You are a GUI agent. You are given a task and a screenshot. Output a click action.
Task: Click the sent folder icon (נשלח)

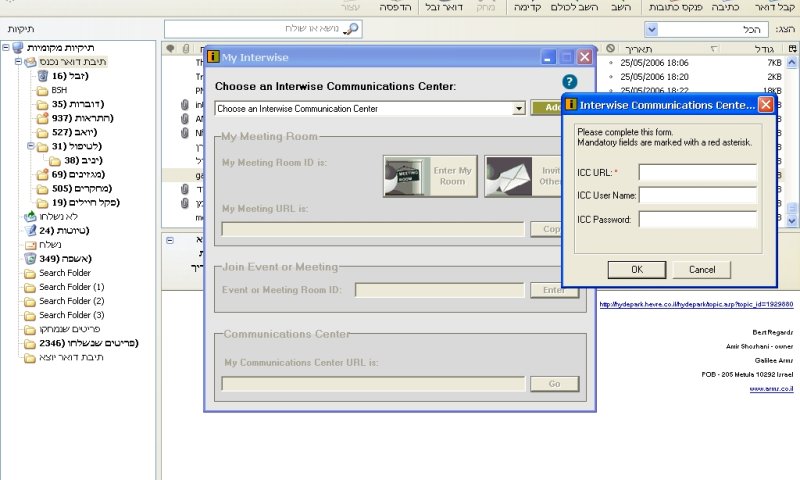(30, 245)
